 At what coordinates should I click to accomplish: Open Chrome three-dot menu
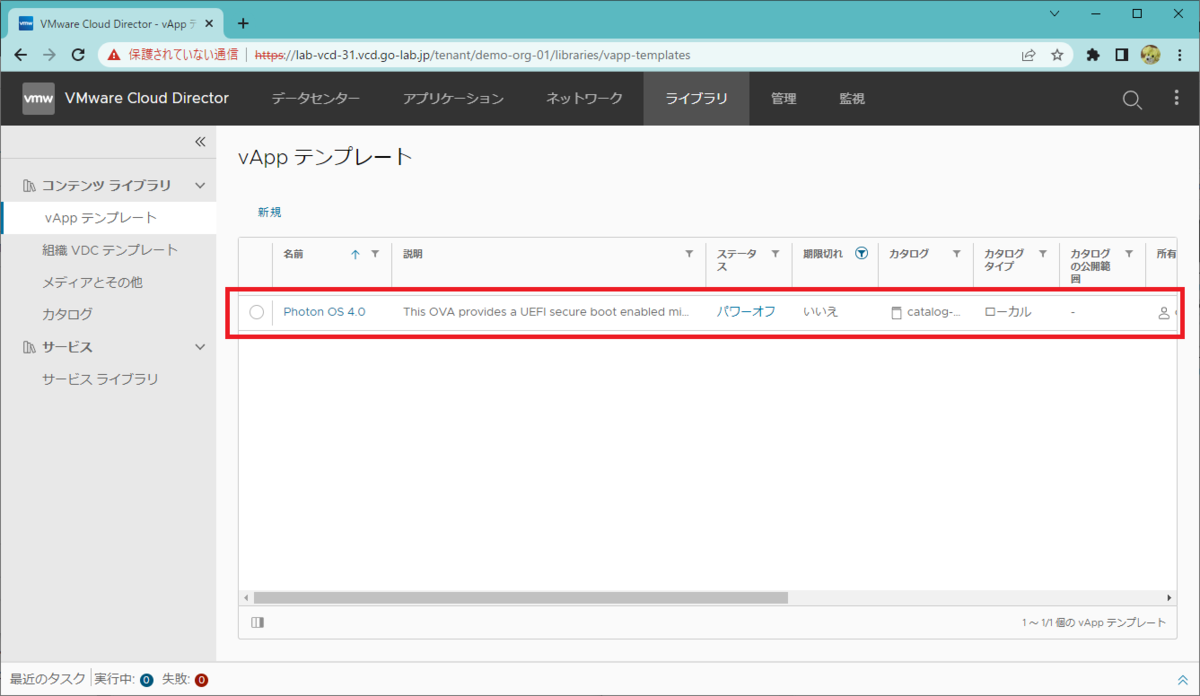(x=1179, y=55)
